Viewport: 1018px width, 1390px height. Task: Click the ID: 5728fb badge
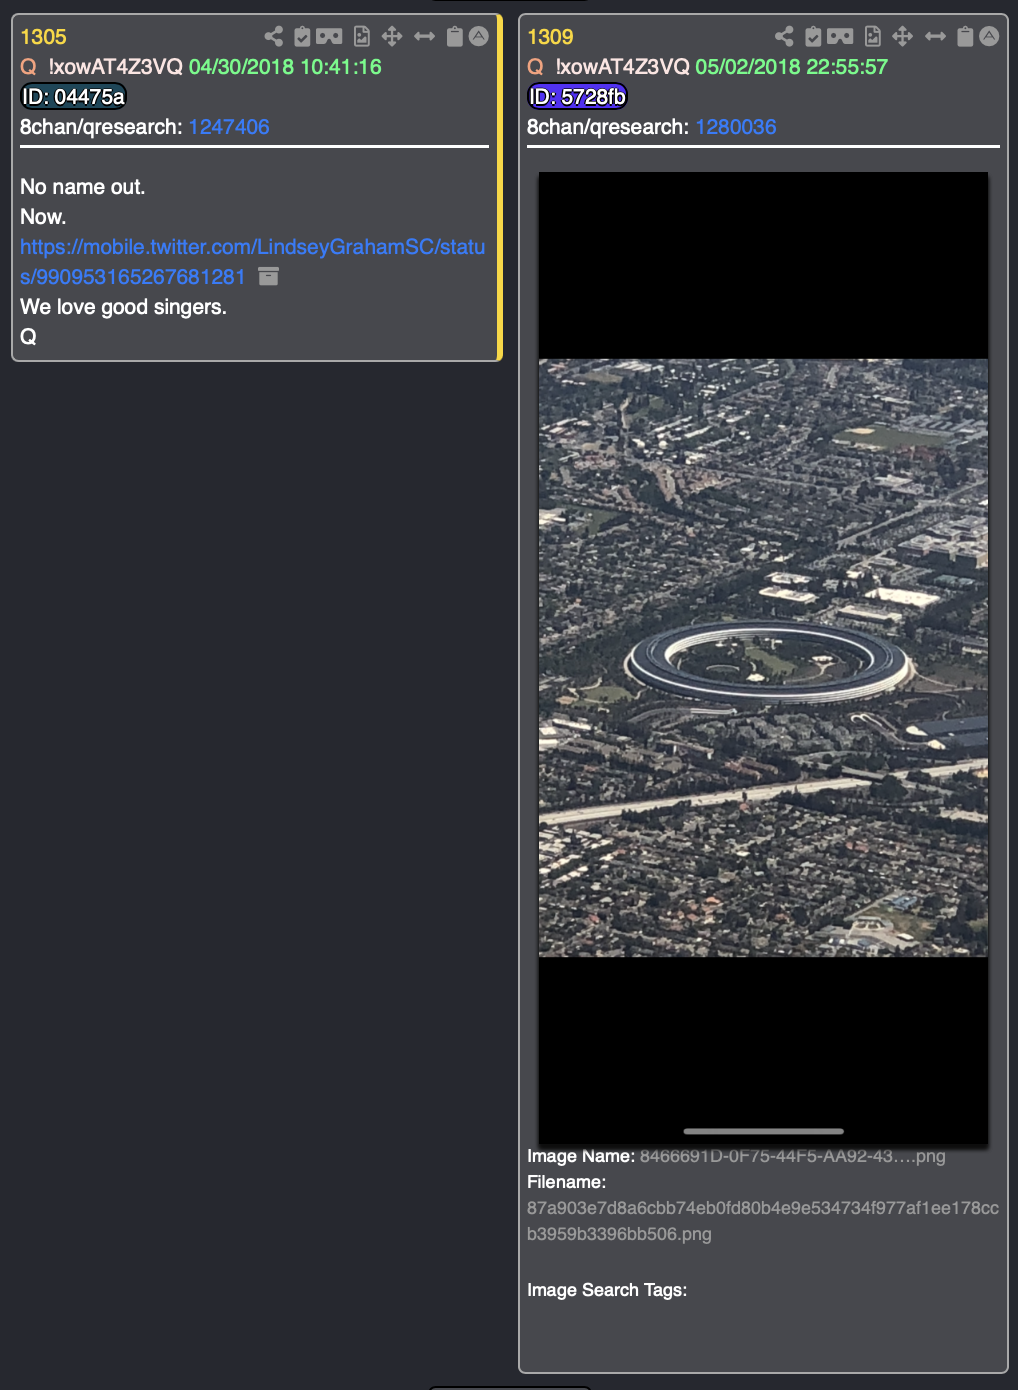click(577, 97)
